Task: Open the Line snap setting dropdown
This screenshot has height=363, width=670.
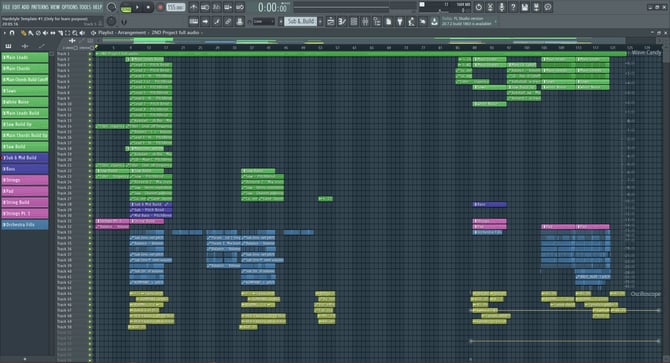Action: [x=263, y=21]
